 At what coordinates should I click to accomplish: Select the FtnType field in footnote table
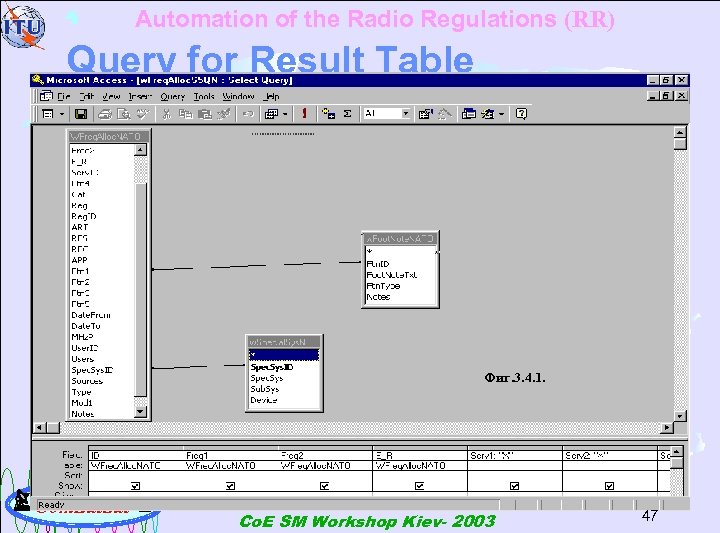coord(383,286)
